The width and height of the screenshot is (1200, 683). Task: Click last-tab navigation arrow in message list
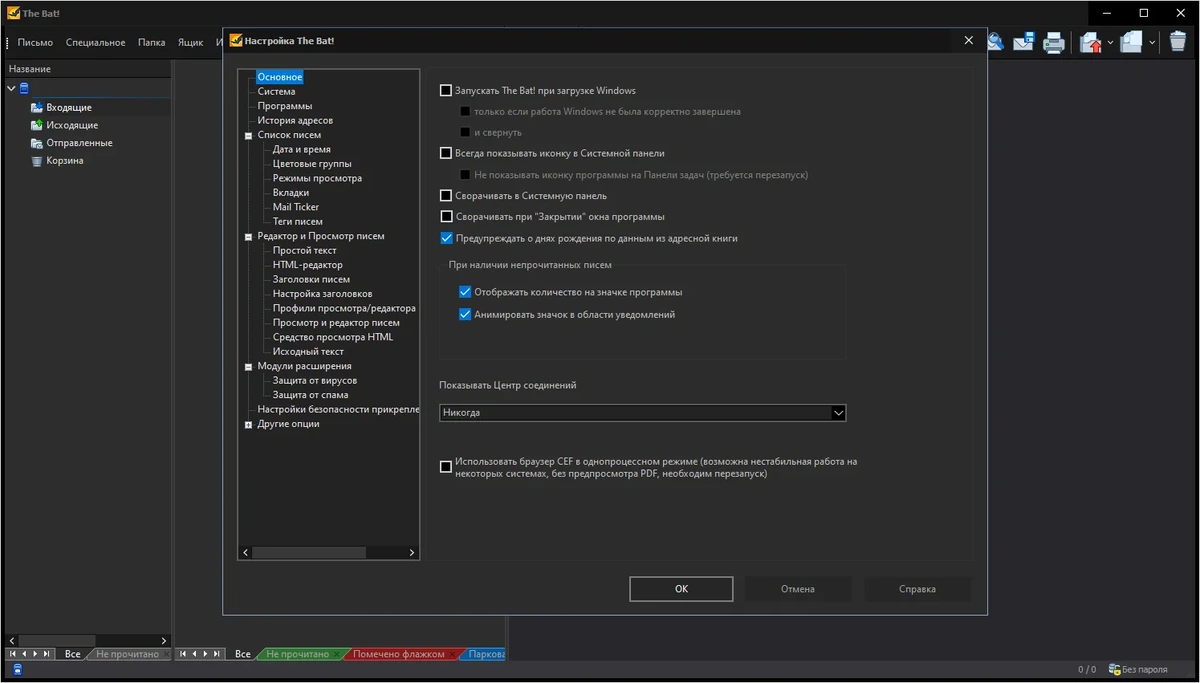[x=216, y=654]
